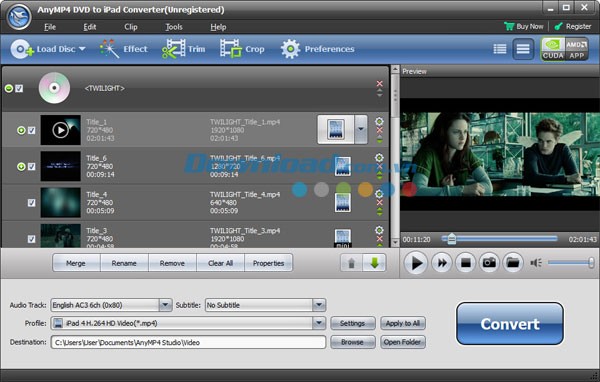Open settings gear for Title_1

pyautogui.click(x=379, y=121)
